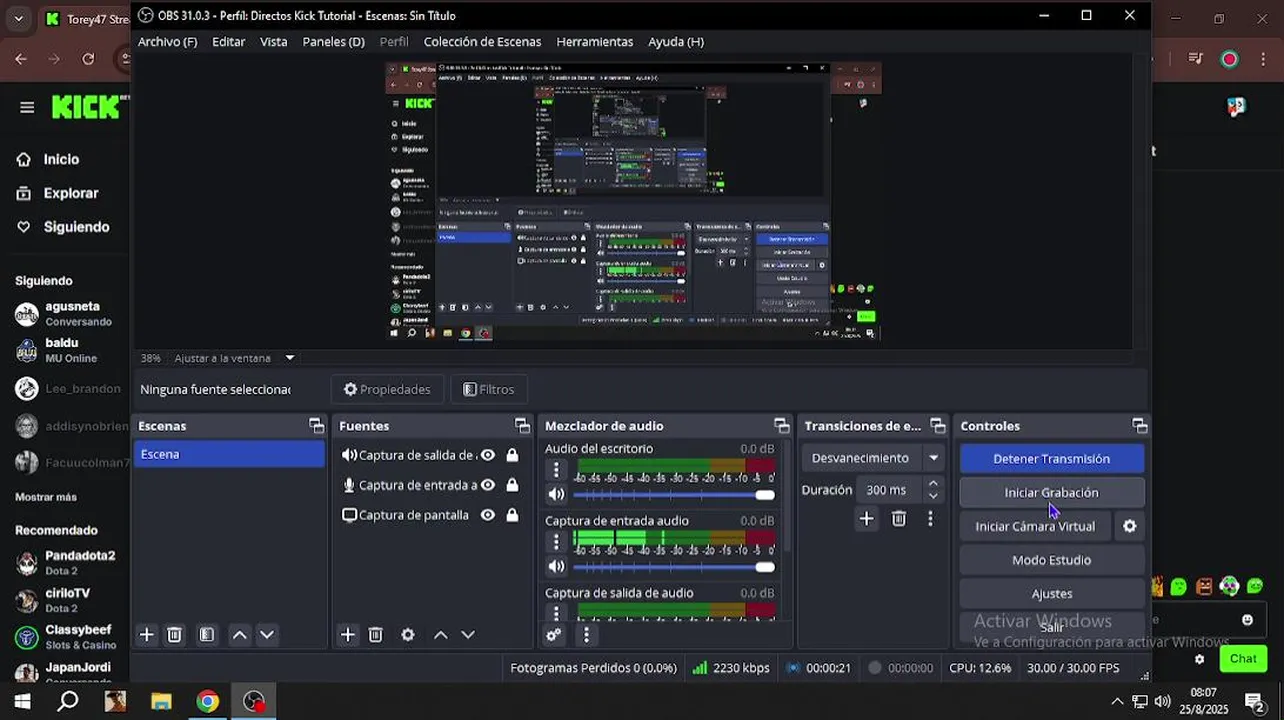Click Mostrar más in Kick sidebar

click(46, 497)
